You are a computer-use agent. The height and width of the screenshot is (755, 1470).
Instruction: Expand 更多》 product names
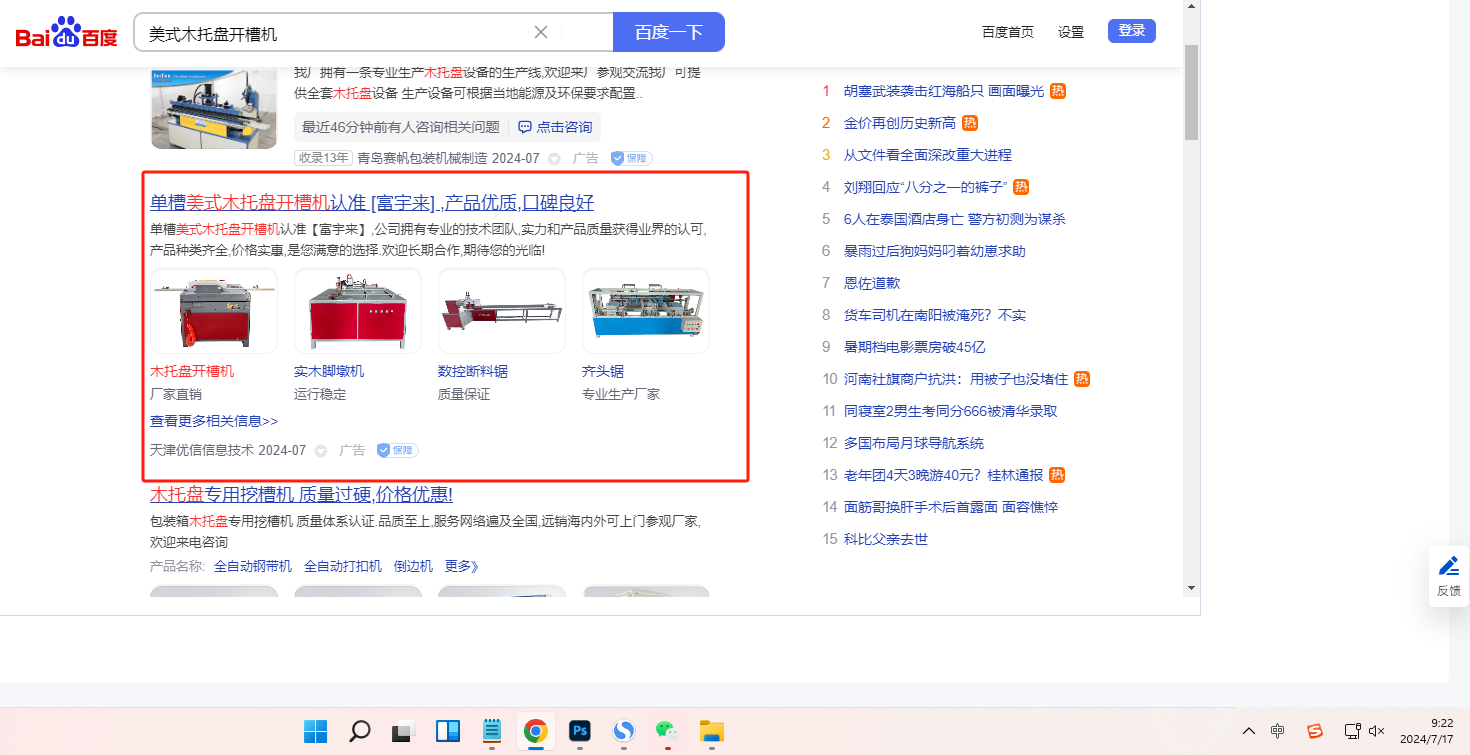tap(462, 566)
